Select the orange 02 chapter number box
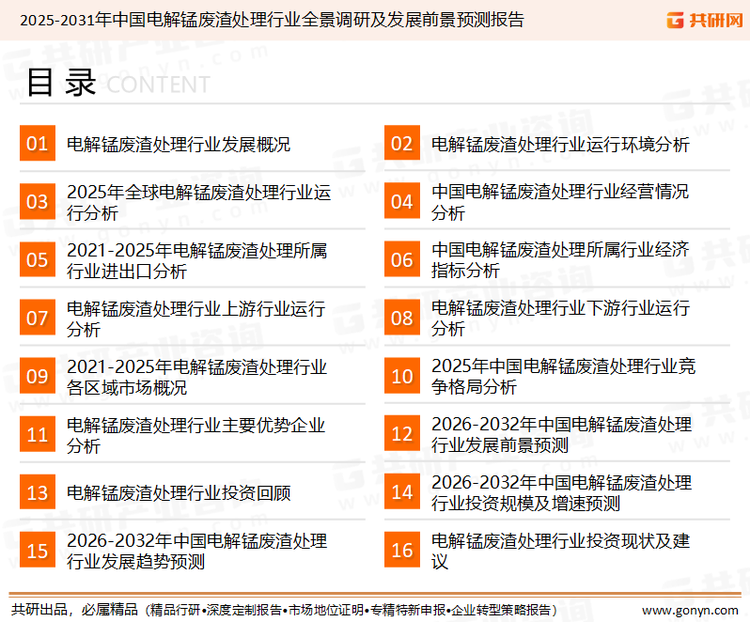 (x=402, y=143)
